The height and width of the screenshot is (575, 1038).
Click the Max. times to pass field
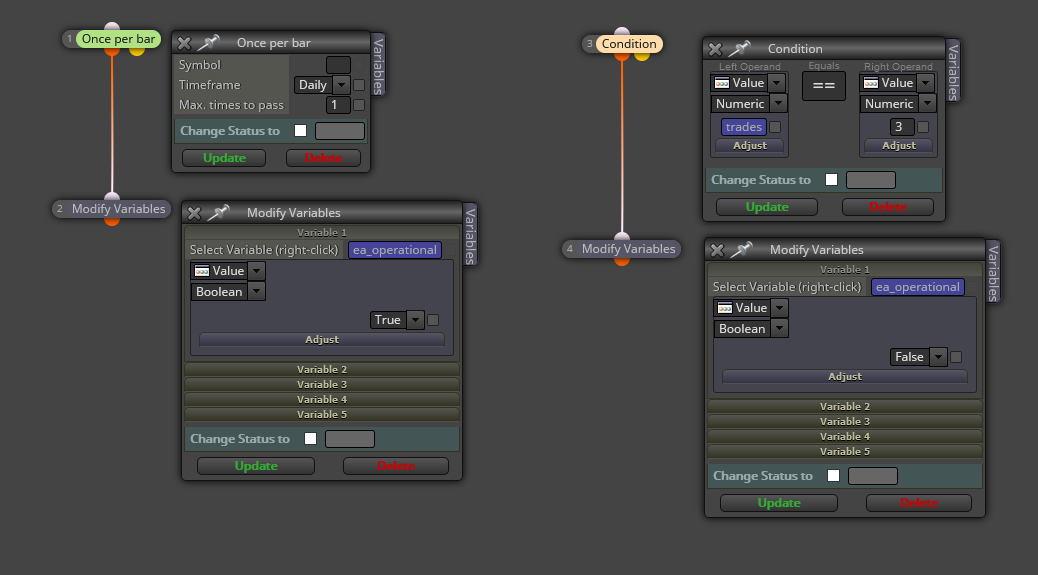pos(338,105)
